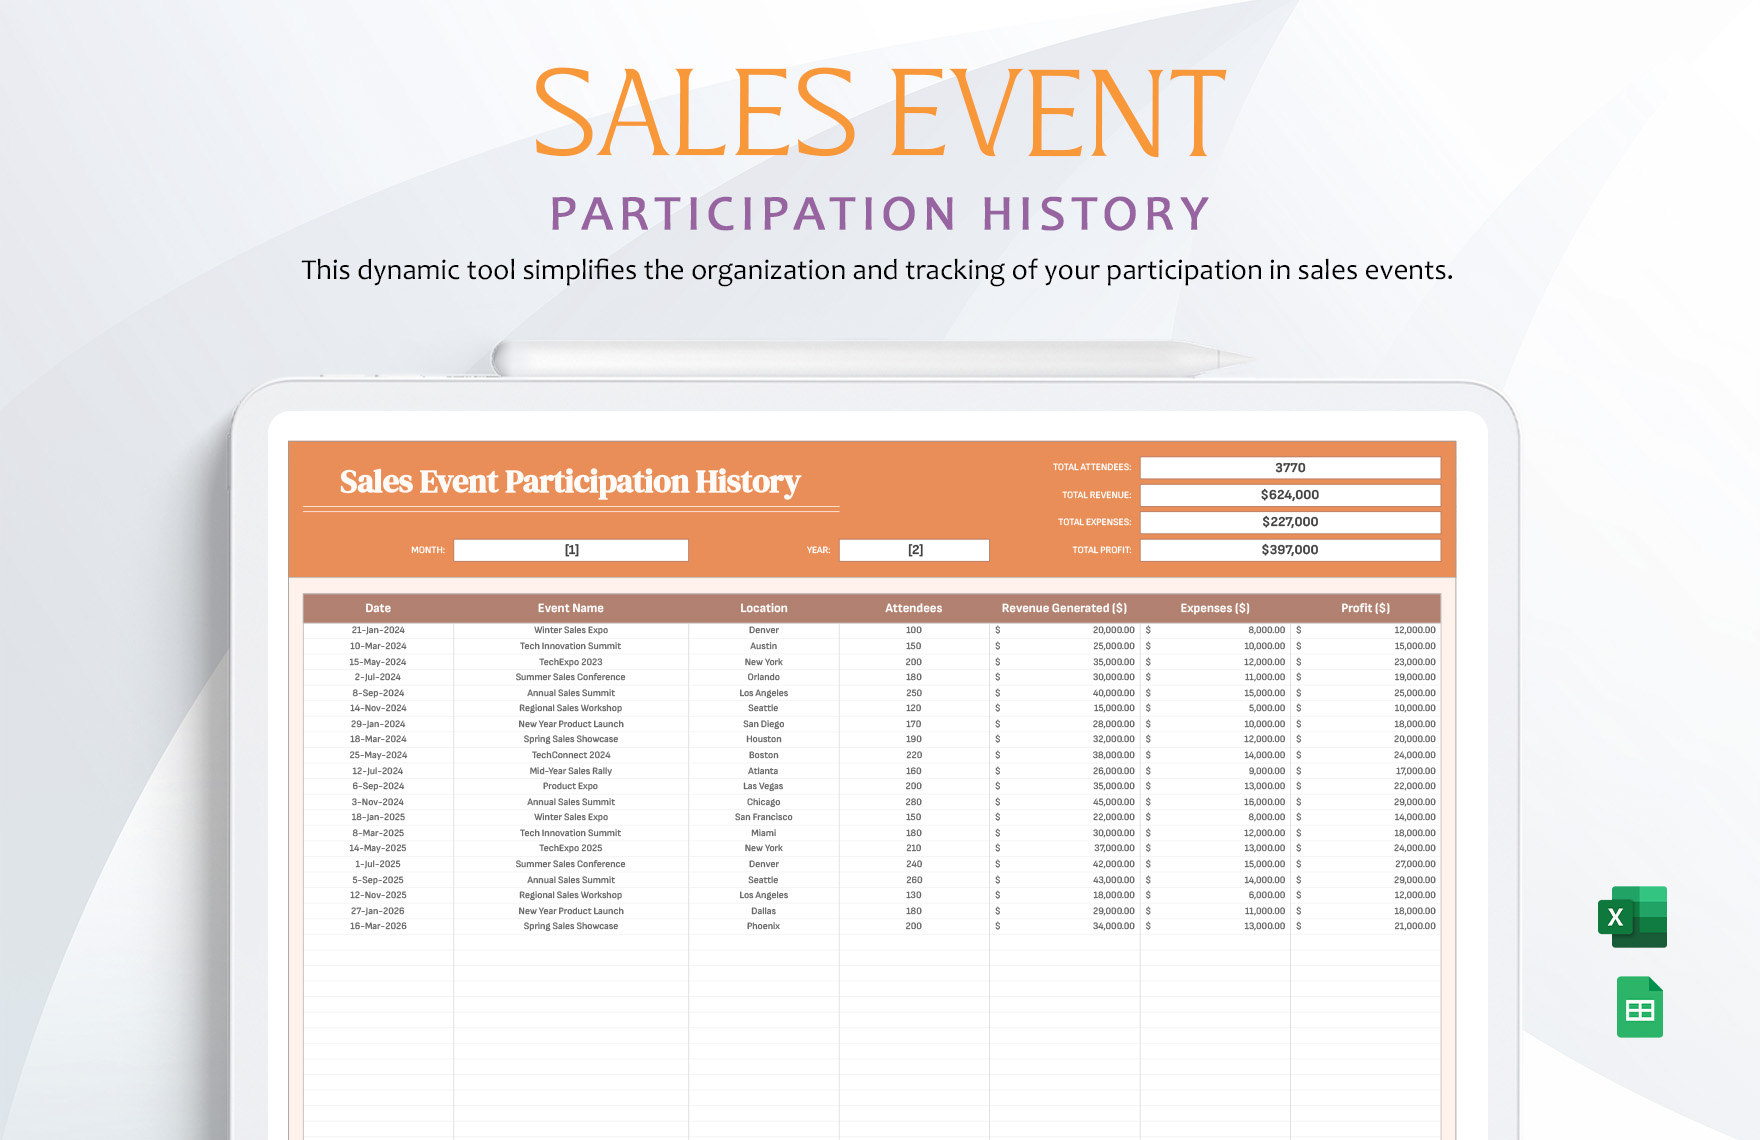Click the Google Sheets icon

point(1640,1007)
